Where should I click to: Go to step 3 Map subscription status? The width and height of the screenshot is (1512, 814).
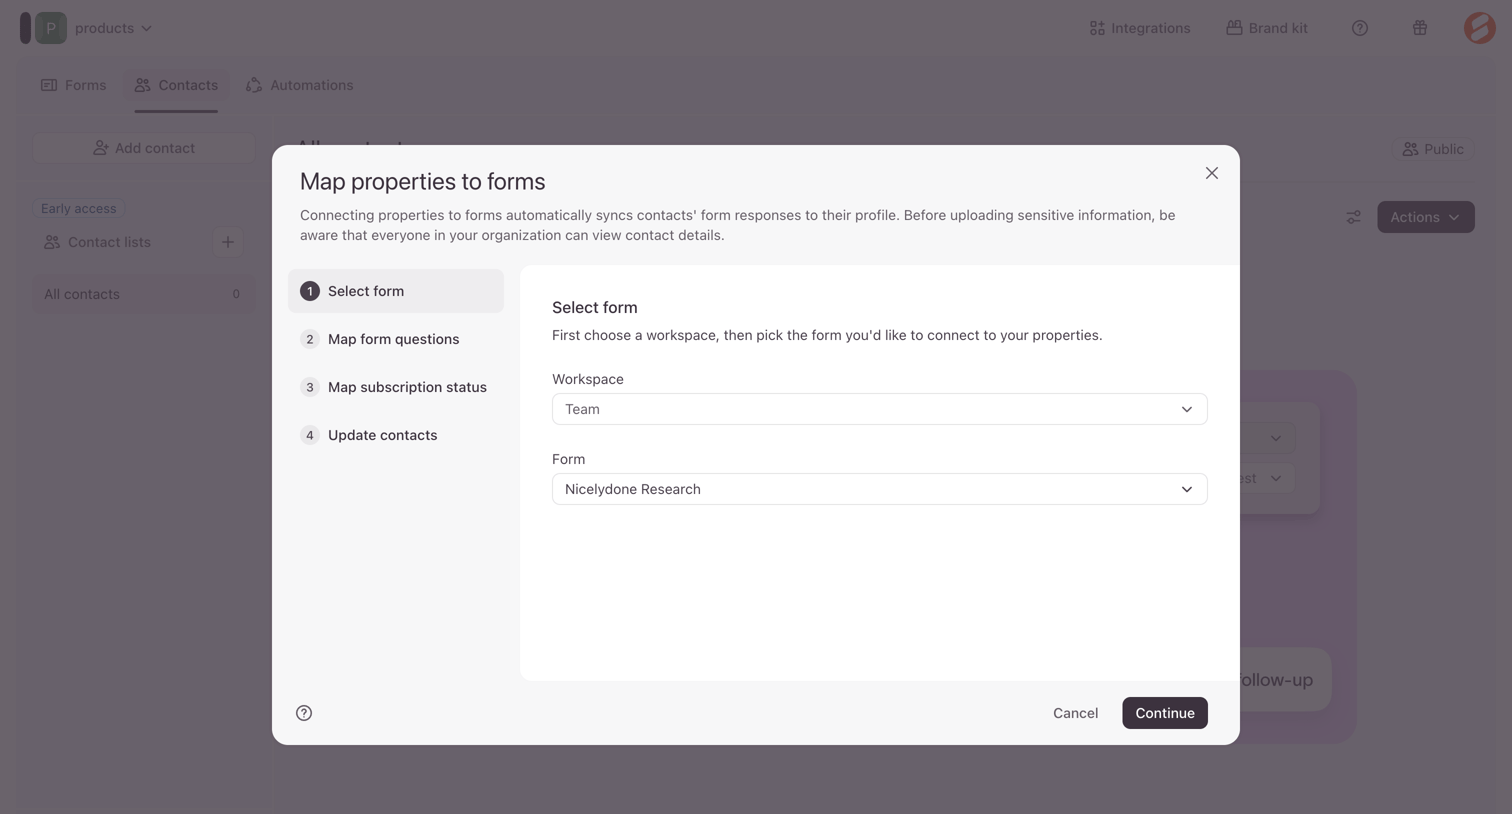pyautogui.click(x=396, y=387)
